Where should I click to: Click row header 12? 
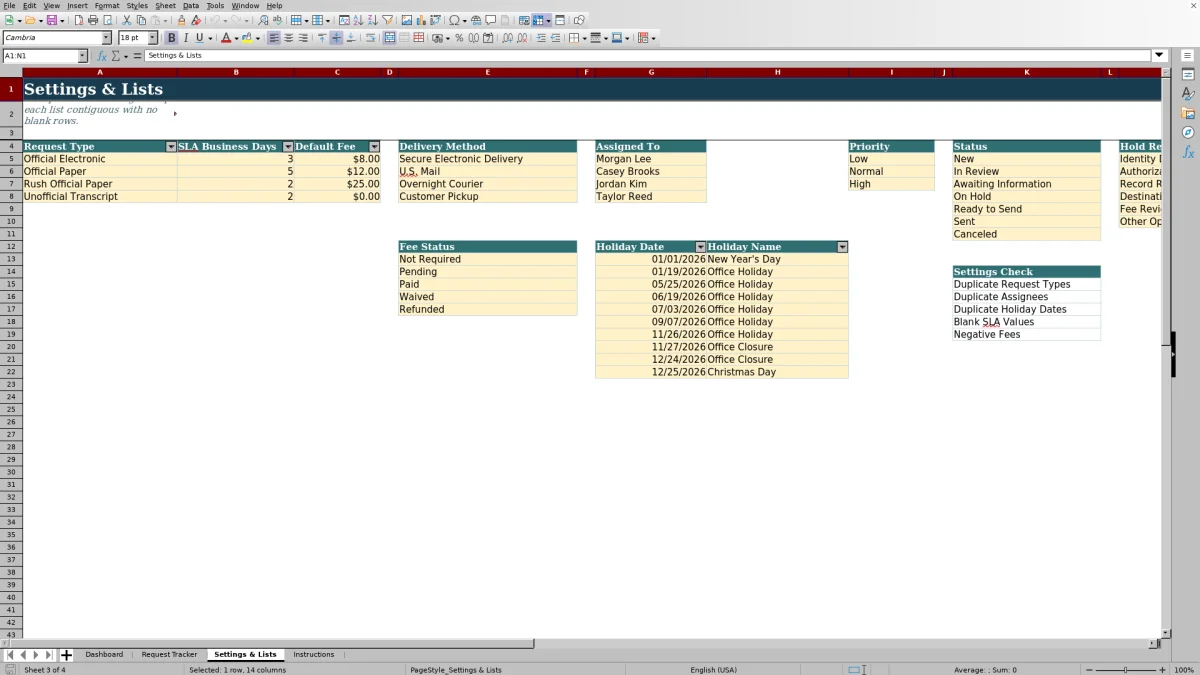click(x=11, y=247)
